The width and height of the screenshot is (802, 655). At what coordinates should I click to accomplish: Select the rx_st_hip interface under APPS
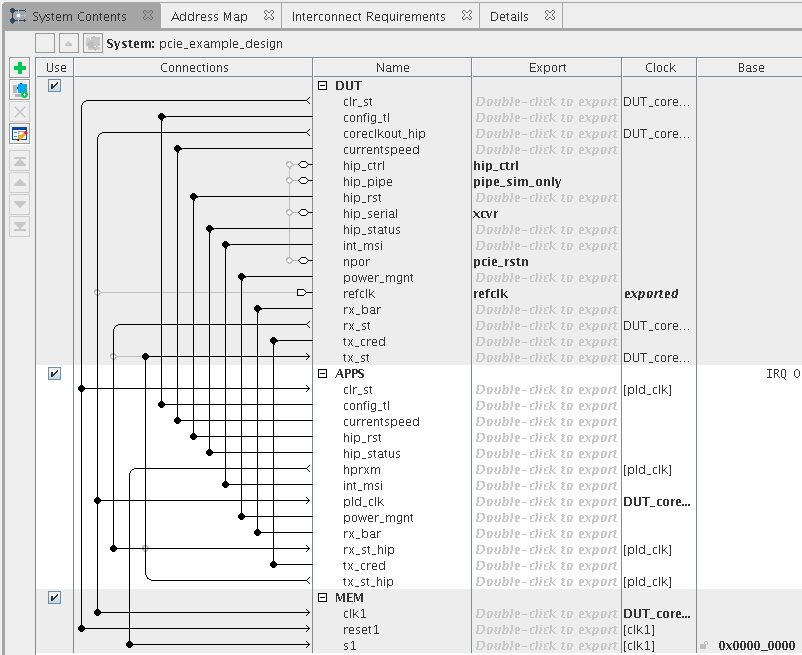(x=368, y=550)
